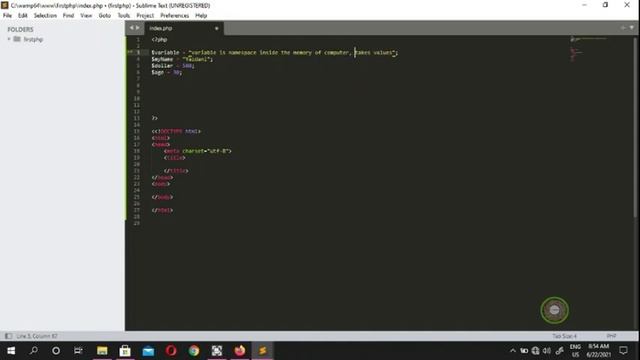Open the tab list dropdown arrow
The width and height of the screenshot is (640, 360).
coord(631,28)
